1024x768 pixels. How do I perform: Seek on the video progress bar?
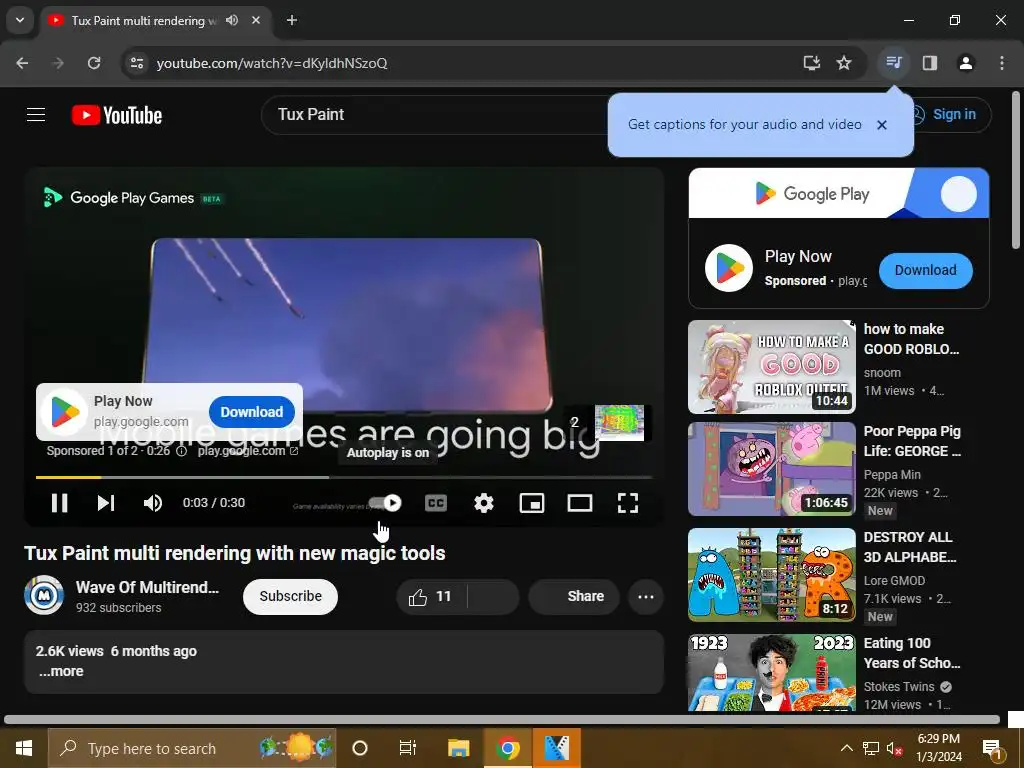tap(344, 477)
